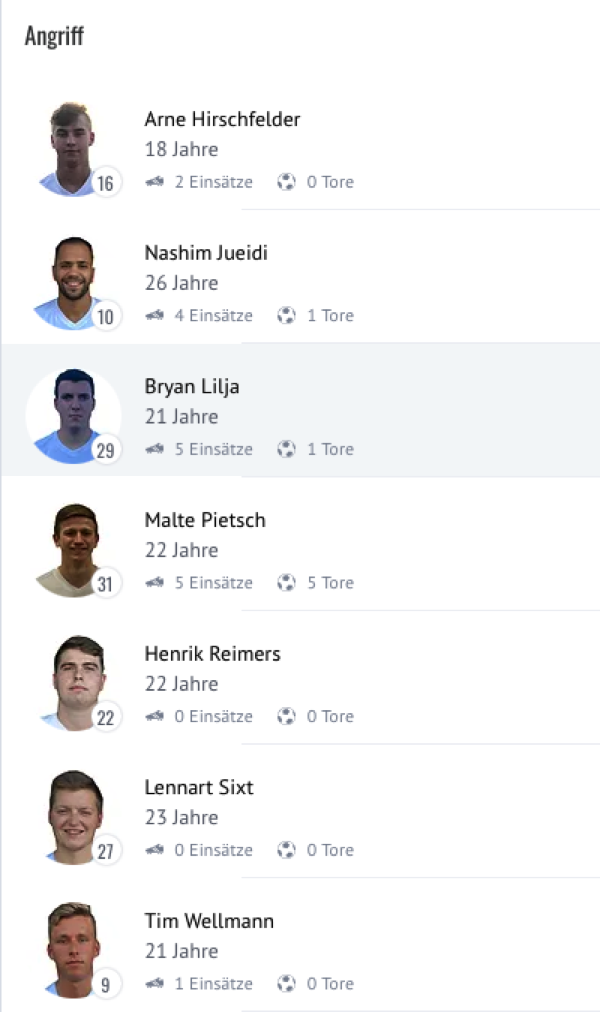The width and height of the screenshot is (600, 1012).
Task: Select Tim Wellmann's portrait thumbnail
Action: click(x=72, y=949)
